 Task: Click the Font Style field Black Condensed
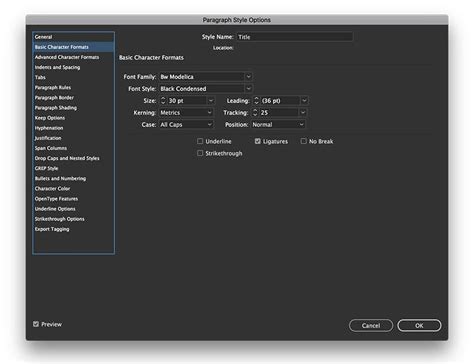pos(202,89)
